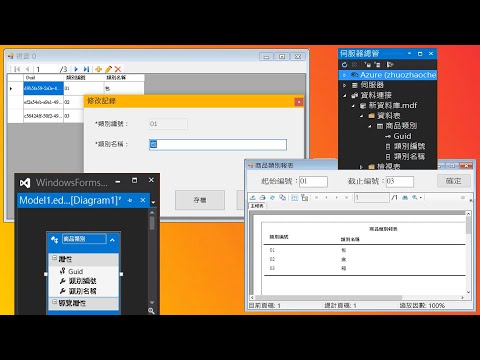The width and height of the screenshot is (480, 360).
Task: Click the 截止編號 input field
Action: [x=400, y=182]
